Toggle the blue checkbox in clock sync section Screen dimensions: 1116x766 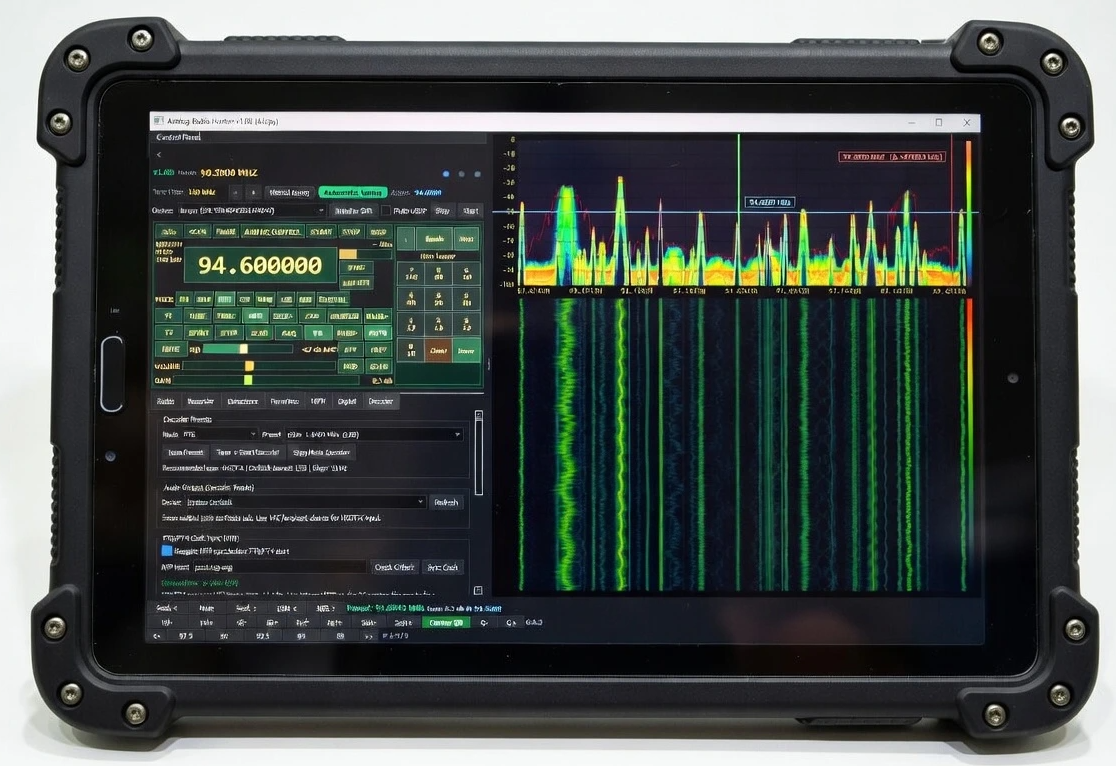click(x=167, y=550)
